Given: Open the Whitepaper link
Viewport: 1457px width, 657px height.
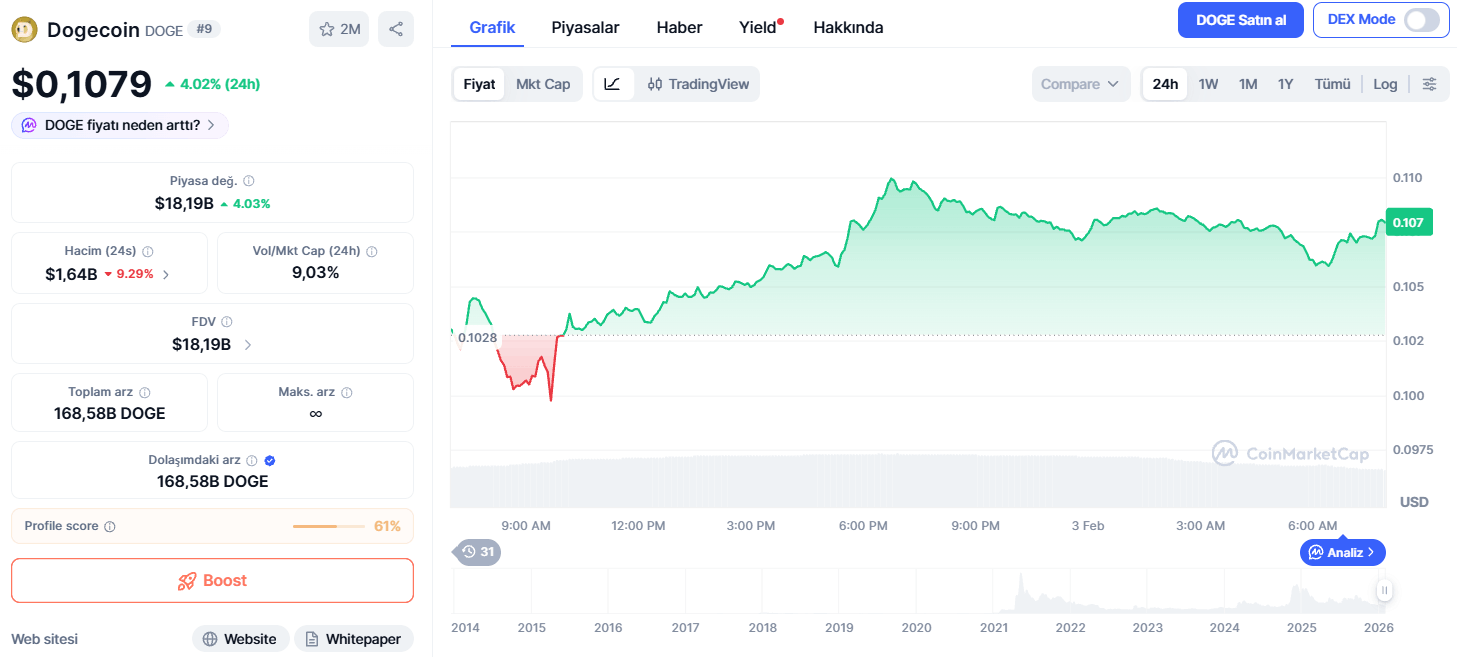Looking at the screenshot, I should pos(353,639).
